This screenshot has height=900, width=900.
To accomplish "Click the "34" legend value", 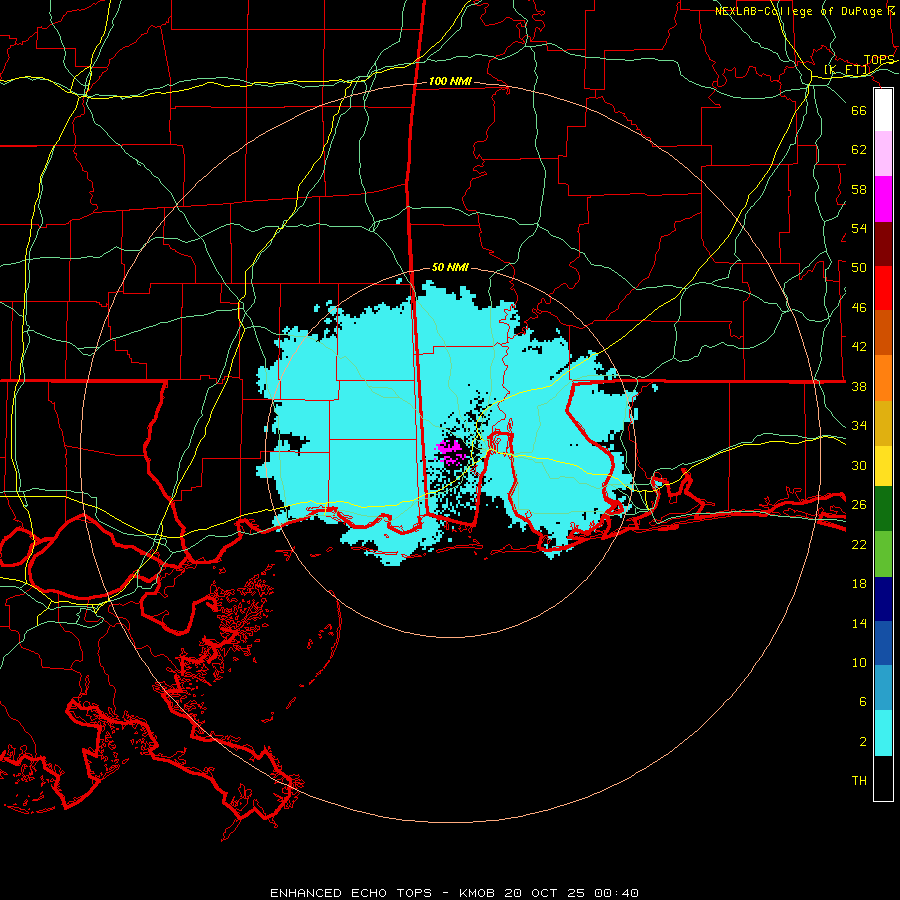I will coord(859,426).
